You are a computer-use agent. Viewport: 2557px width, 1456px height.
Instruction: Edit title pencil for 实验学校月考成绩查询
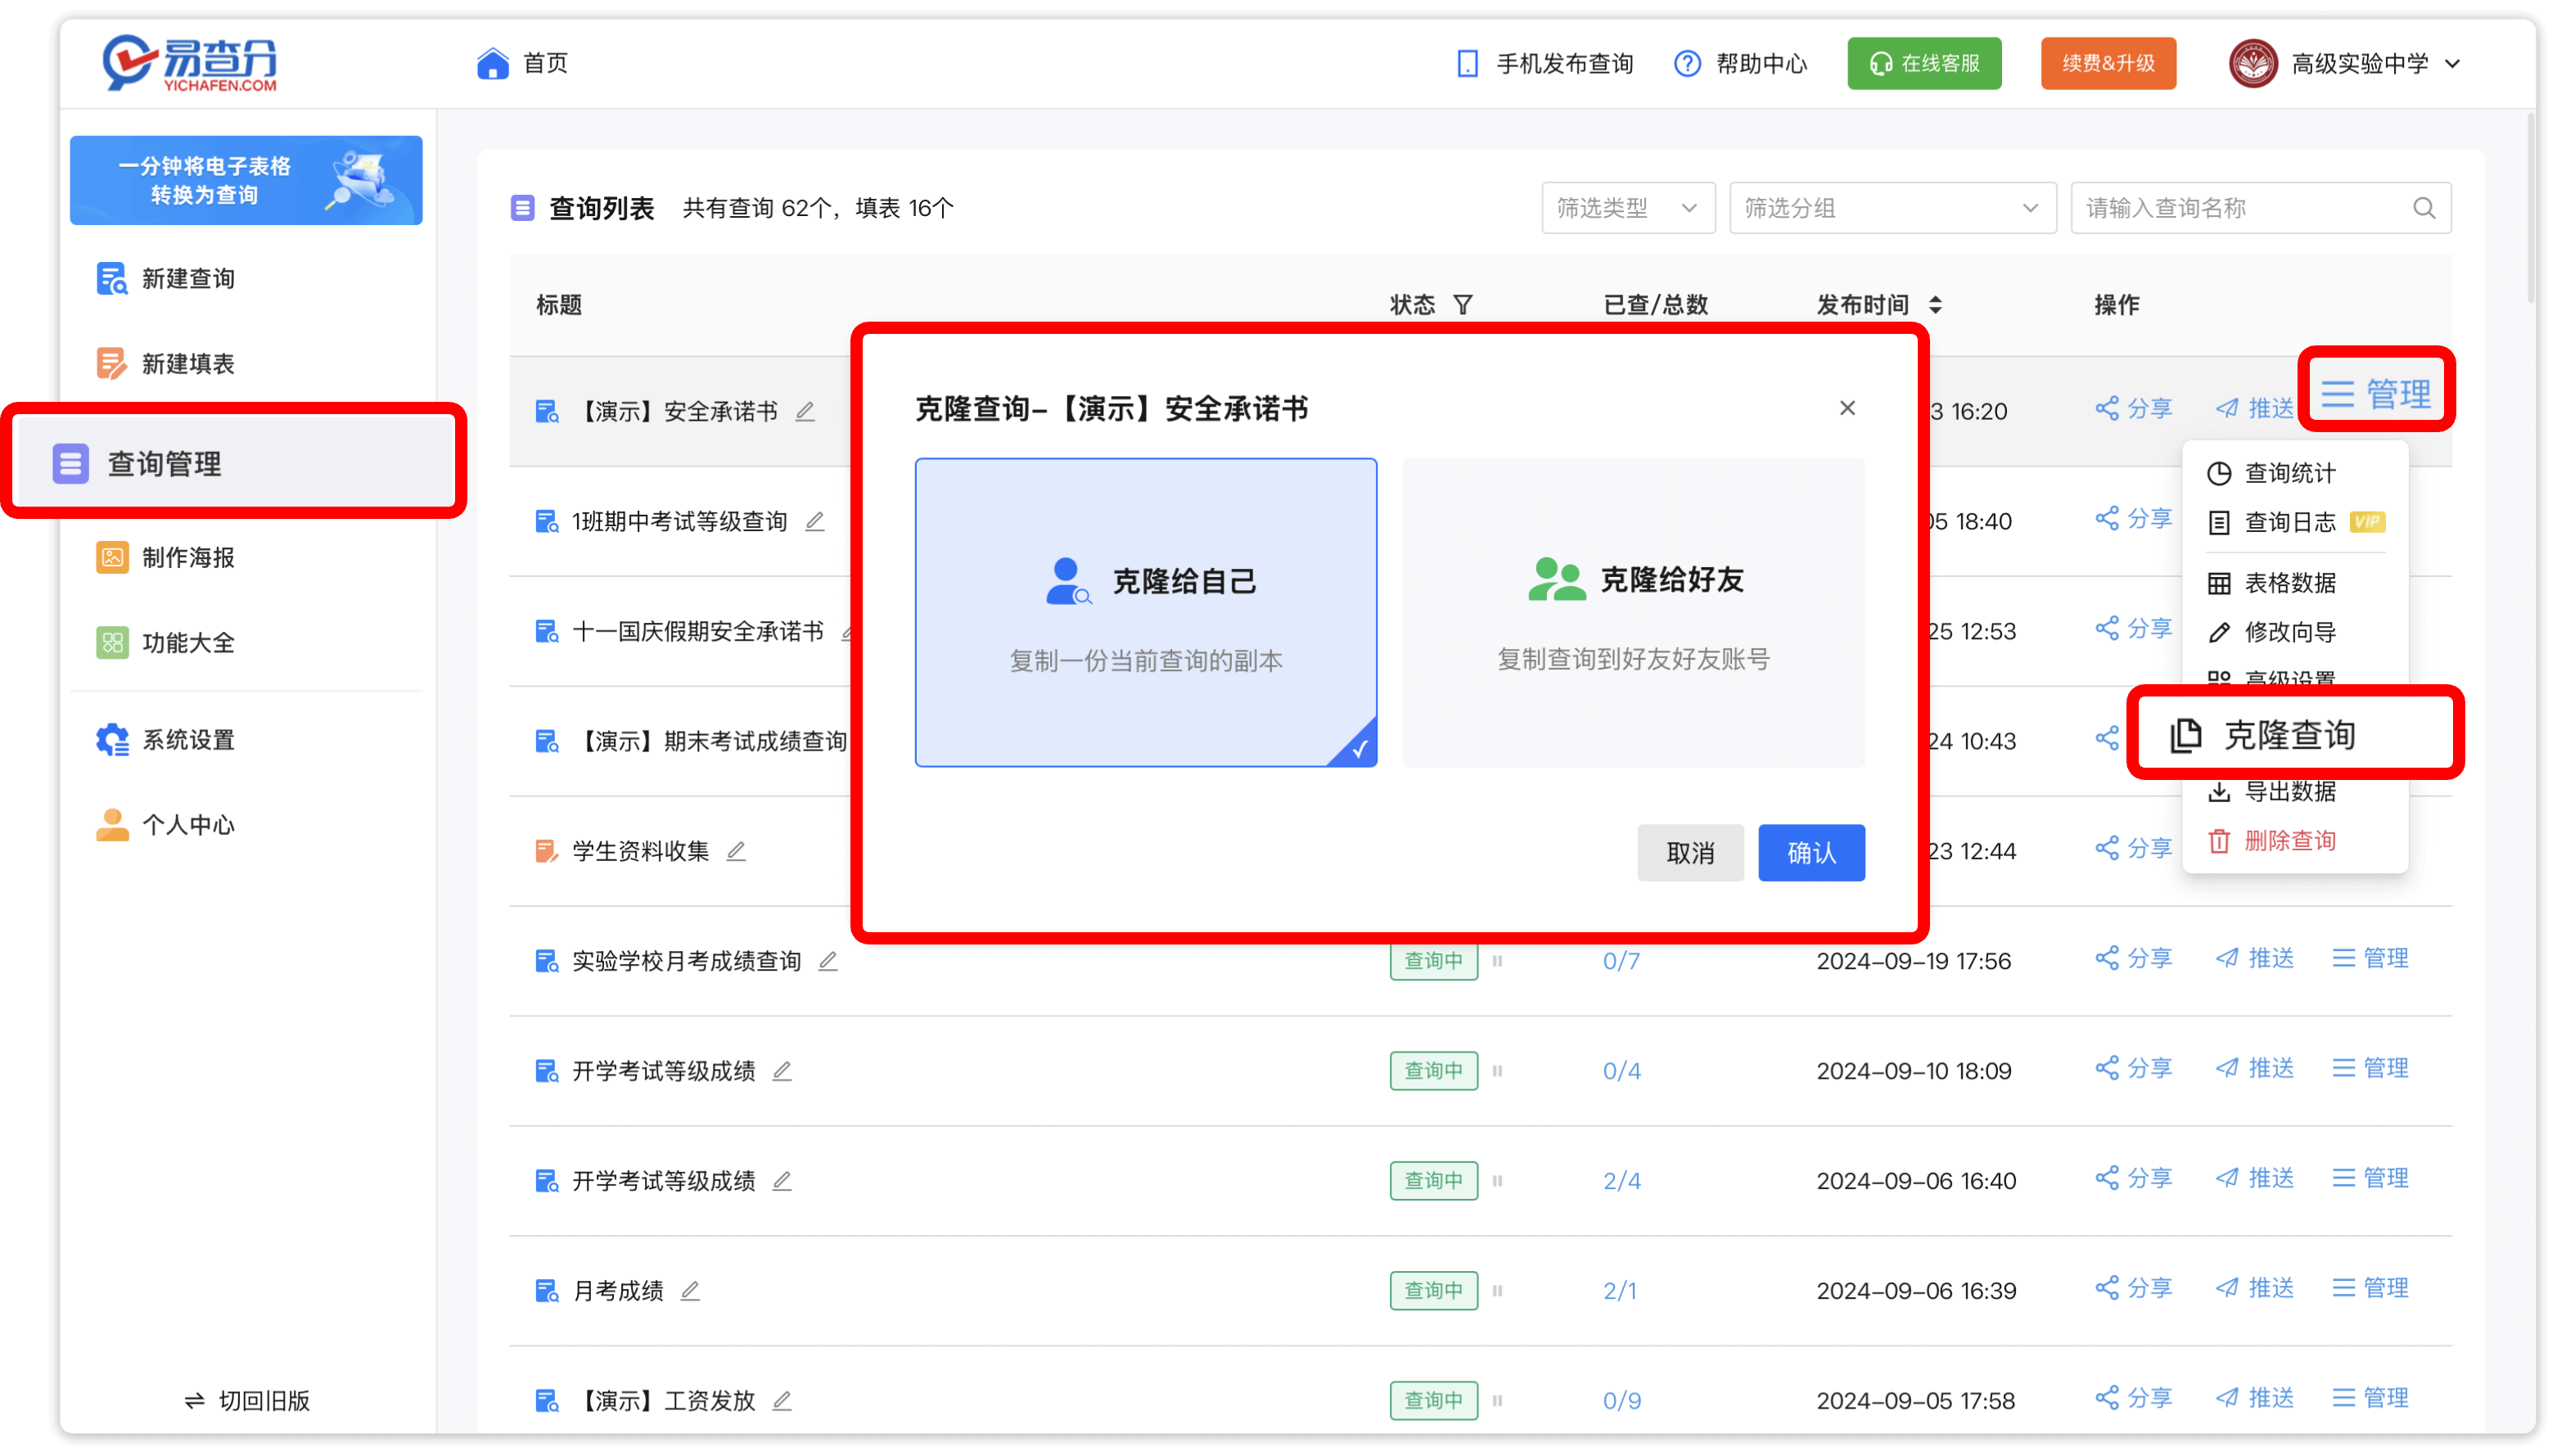click(x=828, y=961)
